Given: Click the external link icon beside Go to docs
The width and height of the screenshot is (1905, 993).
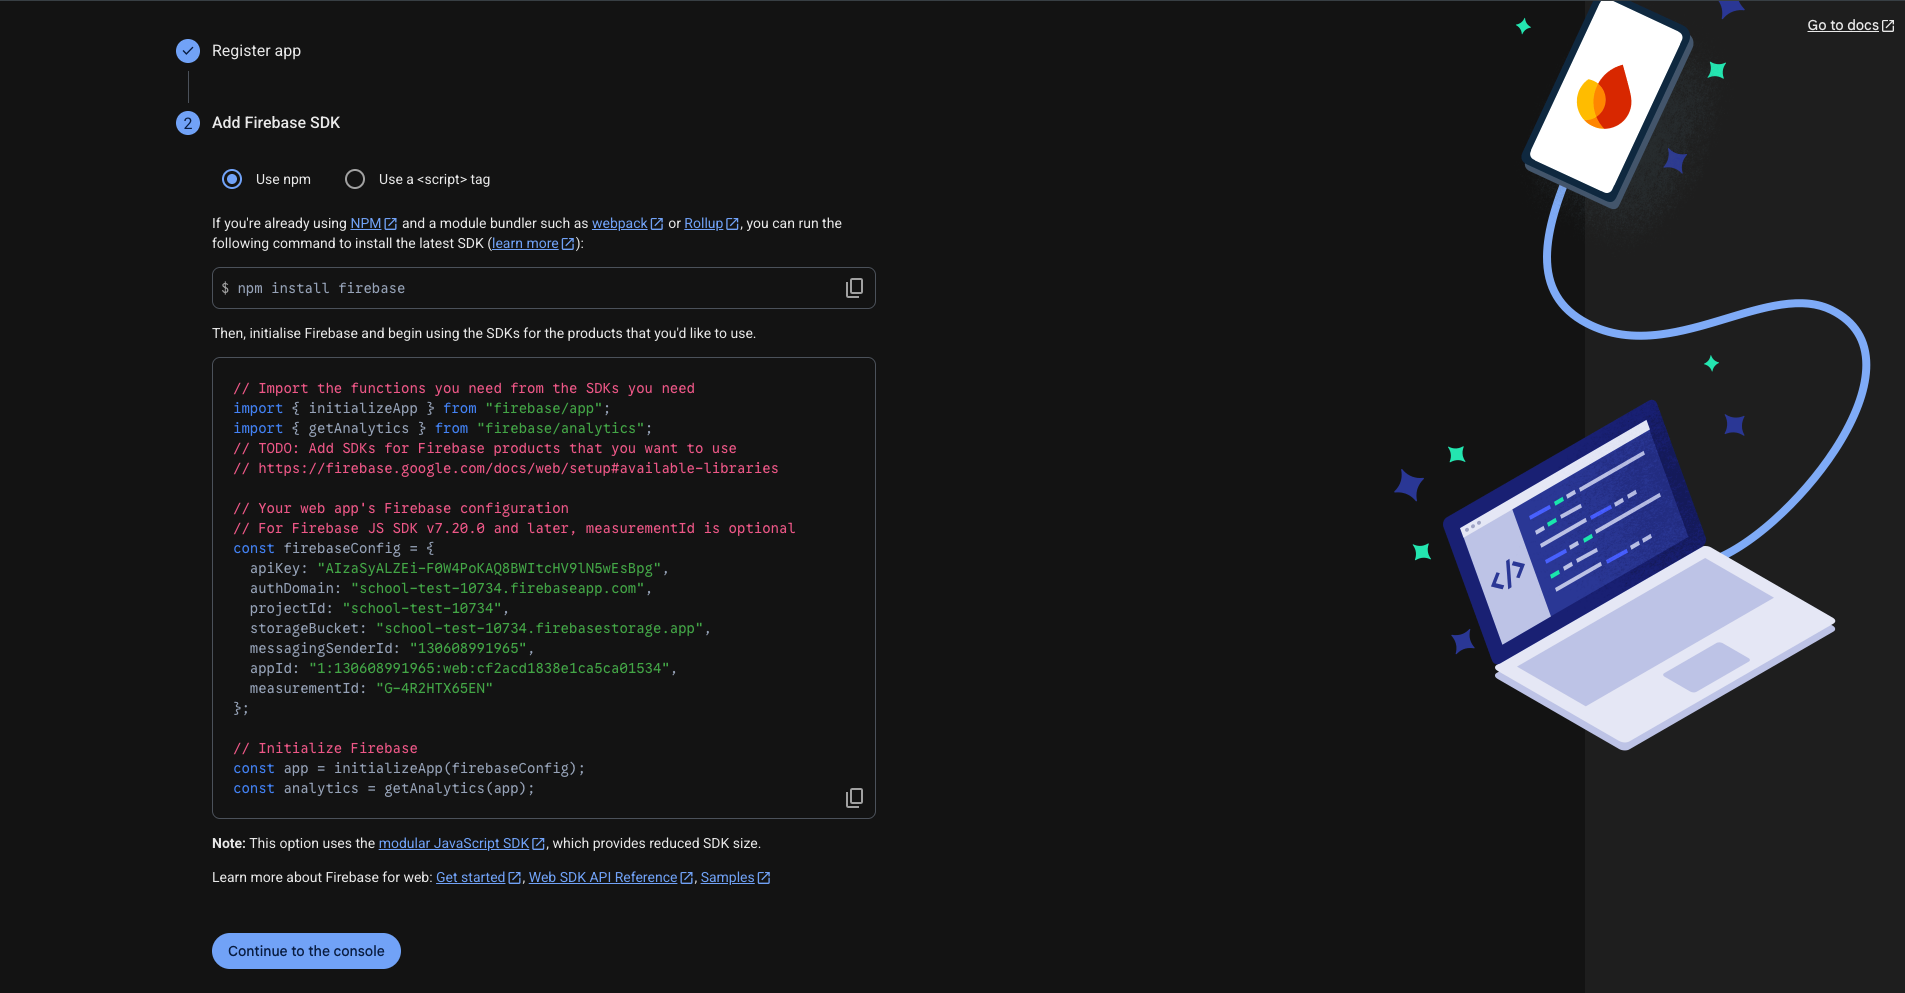Looking at the screenshot, I should tap(1888, 24).
